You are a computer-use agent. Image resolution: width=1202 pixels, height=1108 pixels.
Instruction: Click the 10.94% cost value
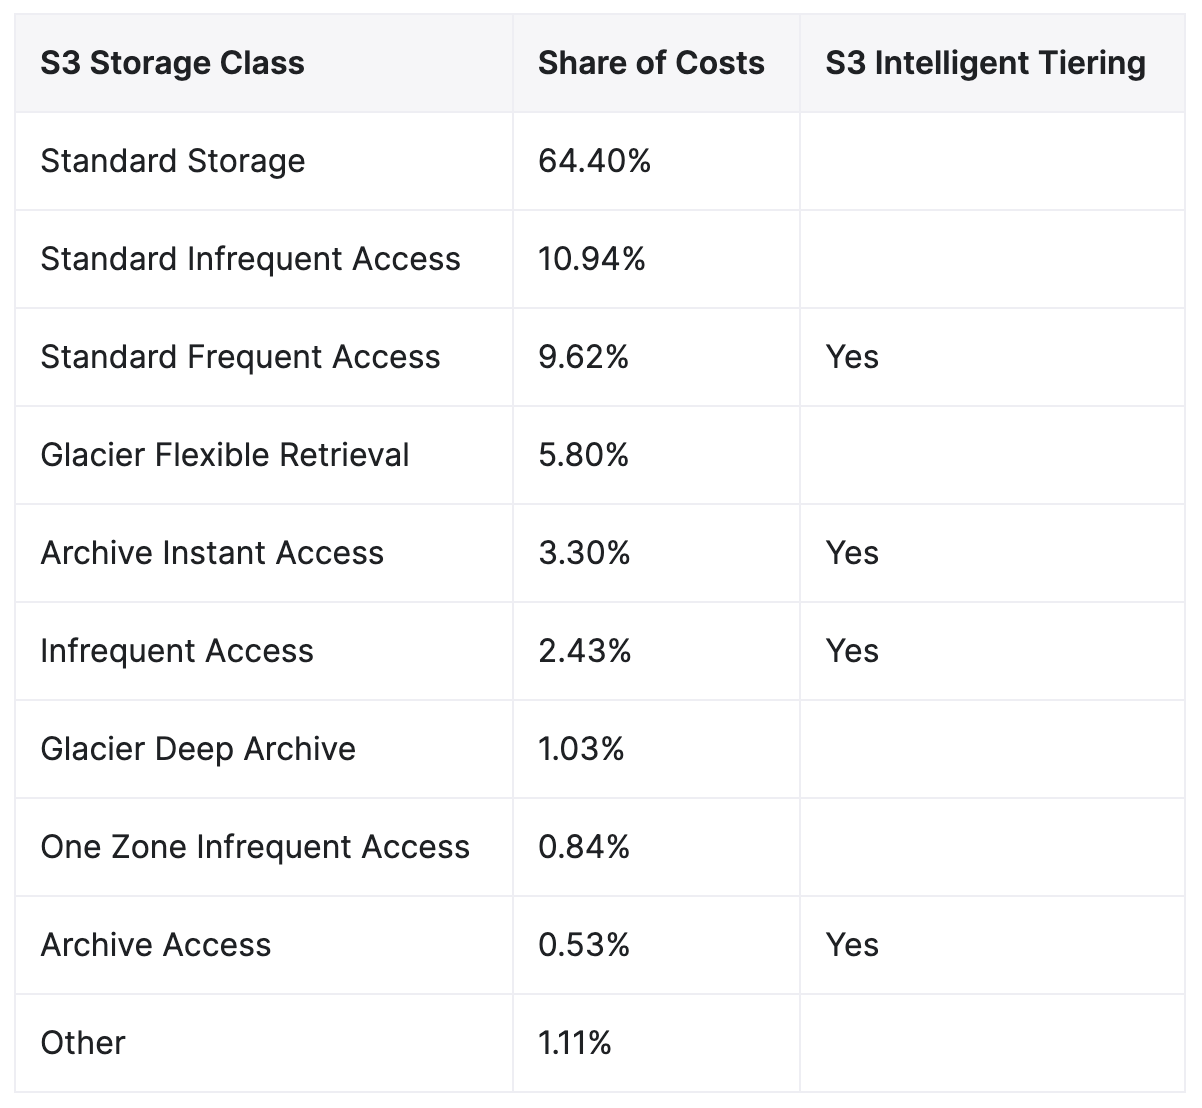point(592,259)
